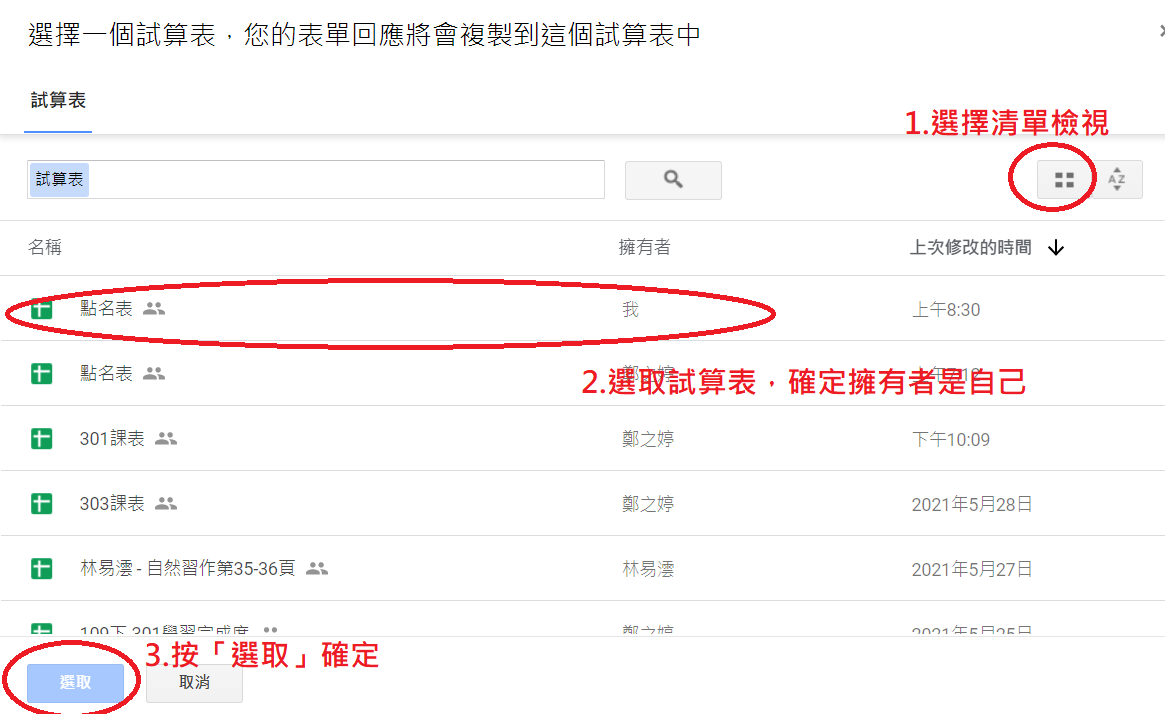The image size is (1165, 714).
Task: Click owner 林易澐 in the owner column
Action: pos(648,569)
